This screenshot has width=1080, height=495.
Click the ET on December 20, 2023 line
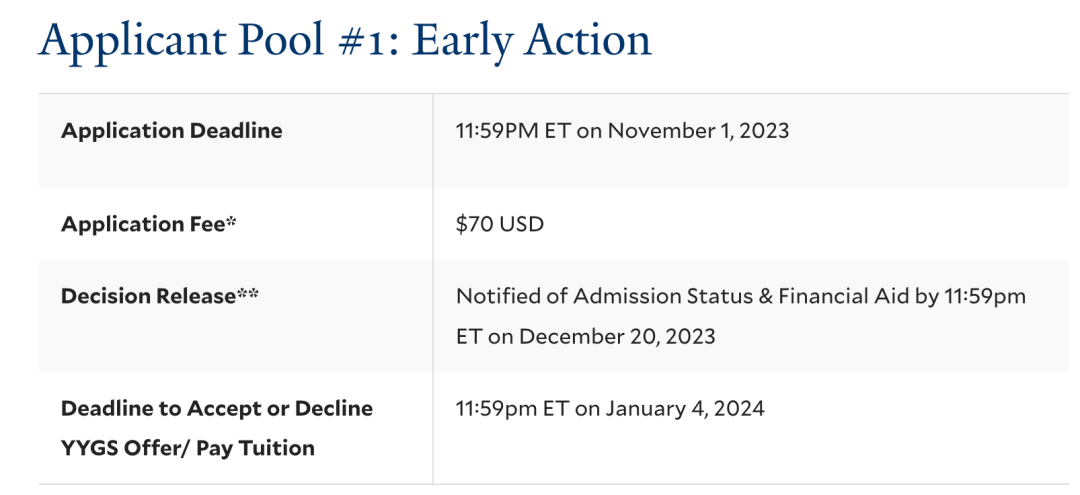pos(586,337)
